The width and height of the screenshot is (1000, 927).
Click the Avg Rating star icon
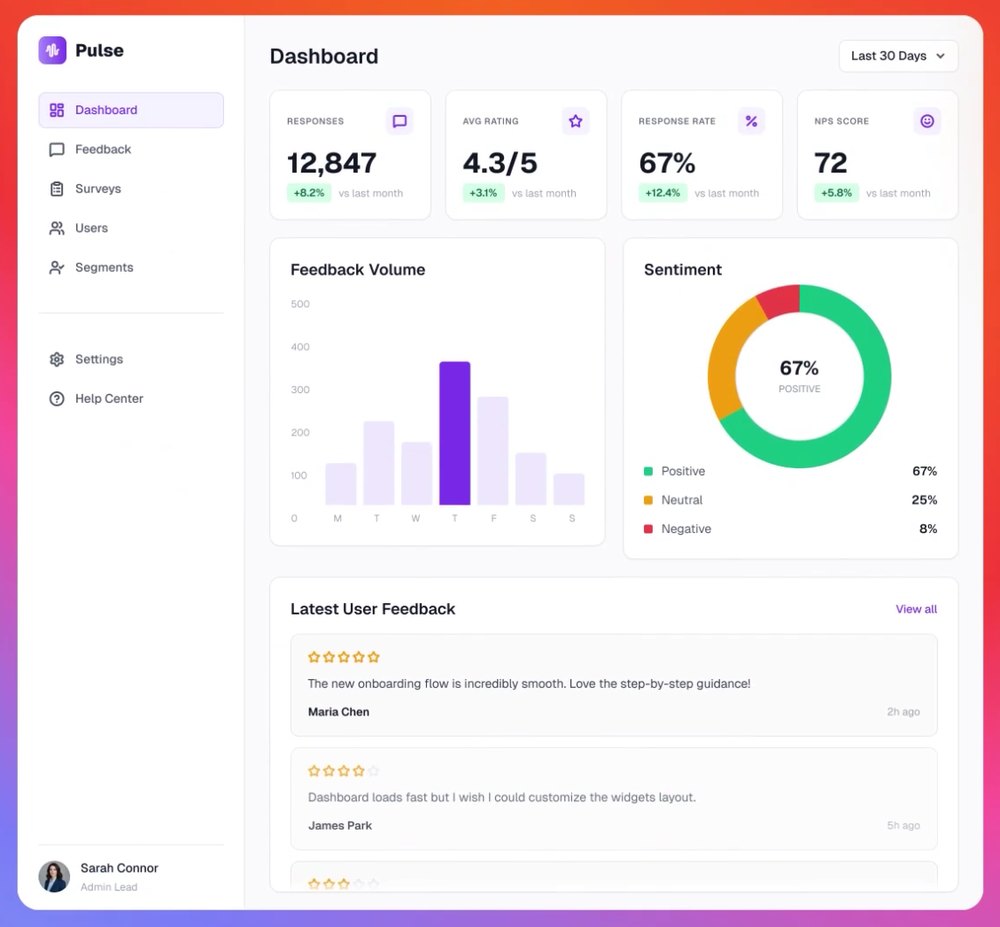click(575, 121)
